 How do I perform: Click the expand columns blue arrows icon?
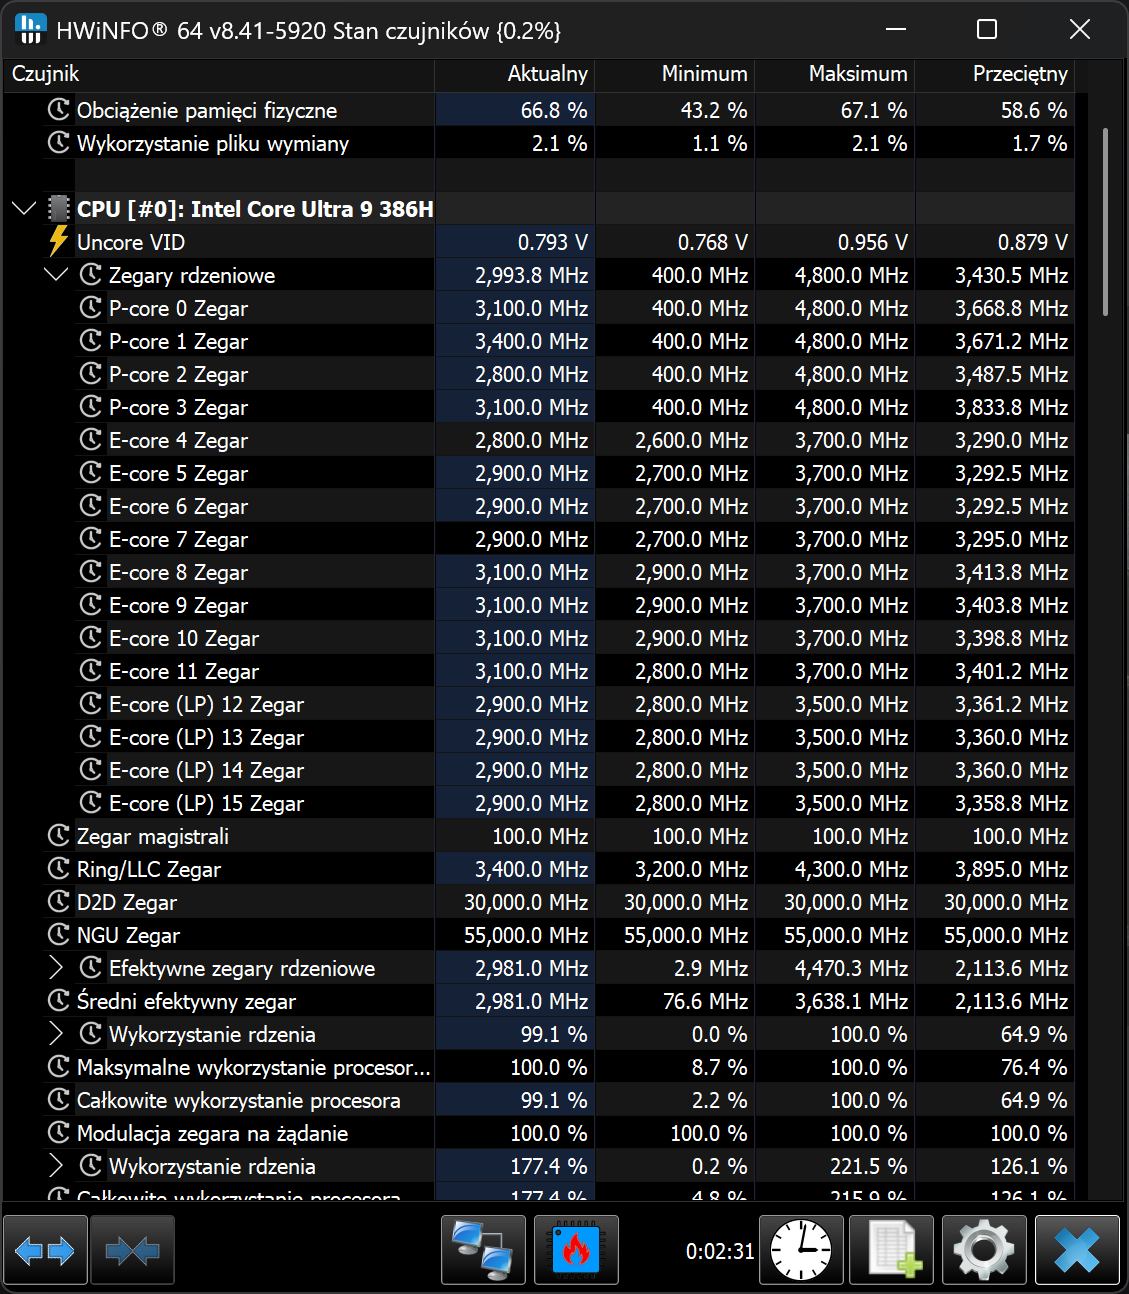tap(45, 1250)
